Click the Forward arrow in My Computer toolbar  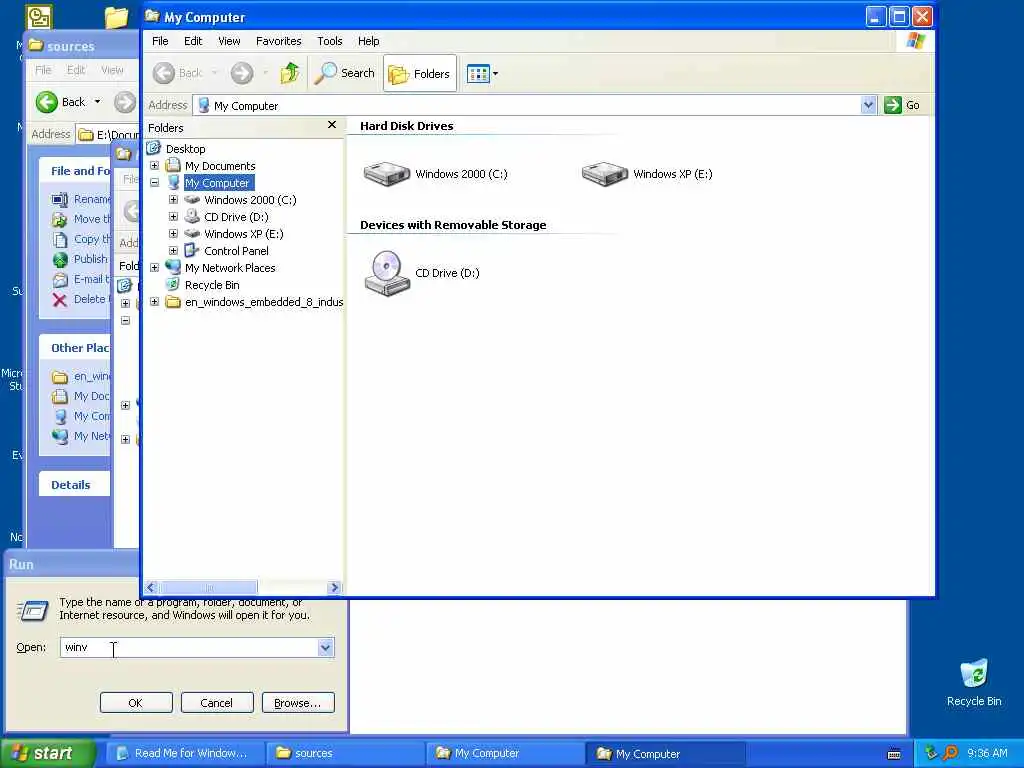[242, 73]
